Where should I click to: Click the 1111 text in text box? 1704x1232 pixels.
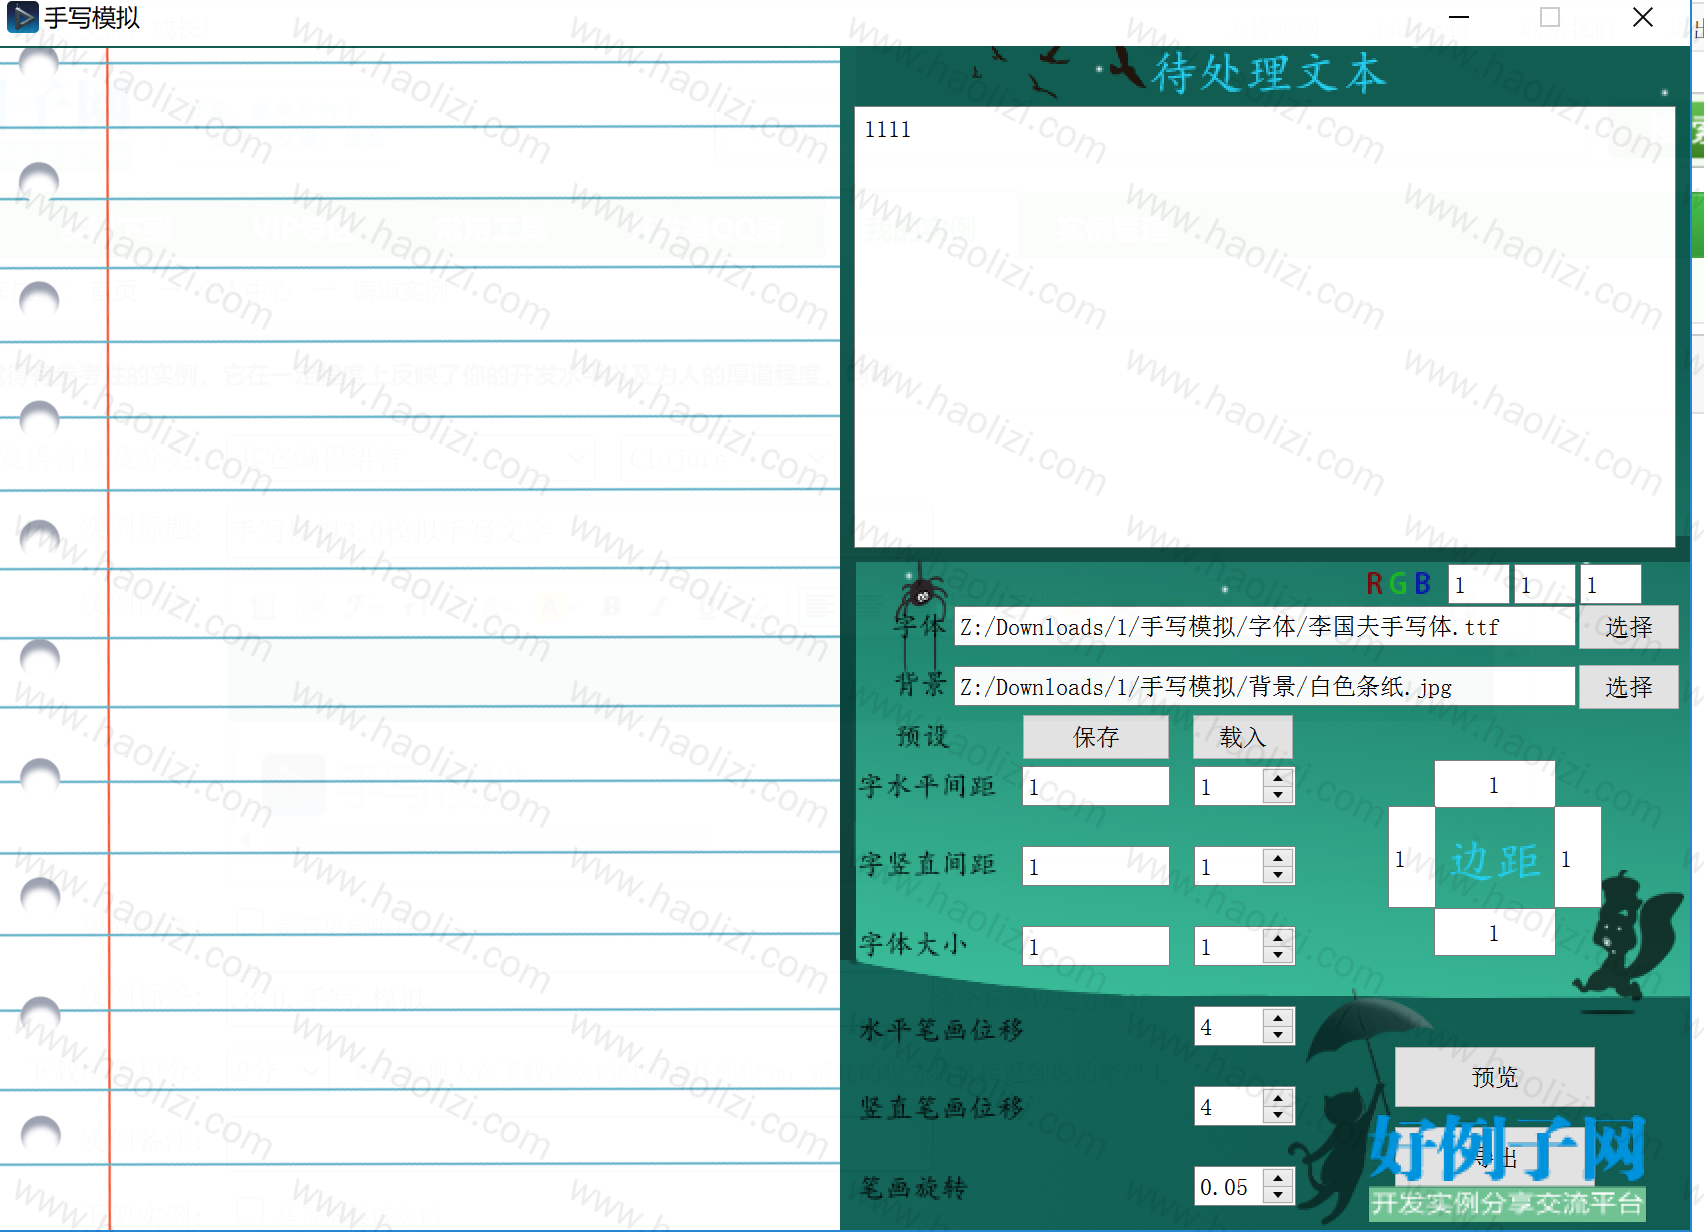(x=888, y=130)
